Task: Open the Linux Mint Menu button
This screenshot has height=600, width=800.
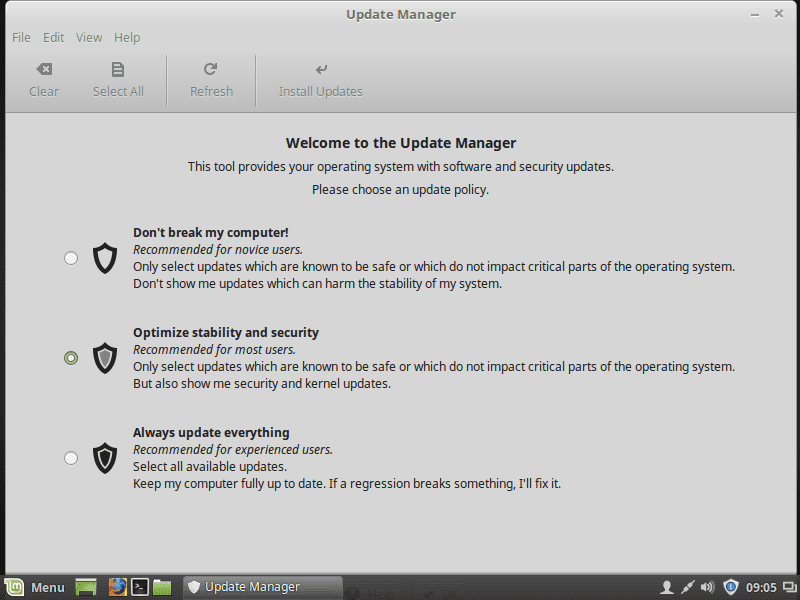Action: coord(36,587)
